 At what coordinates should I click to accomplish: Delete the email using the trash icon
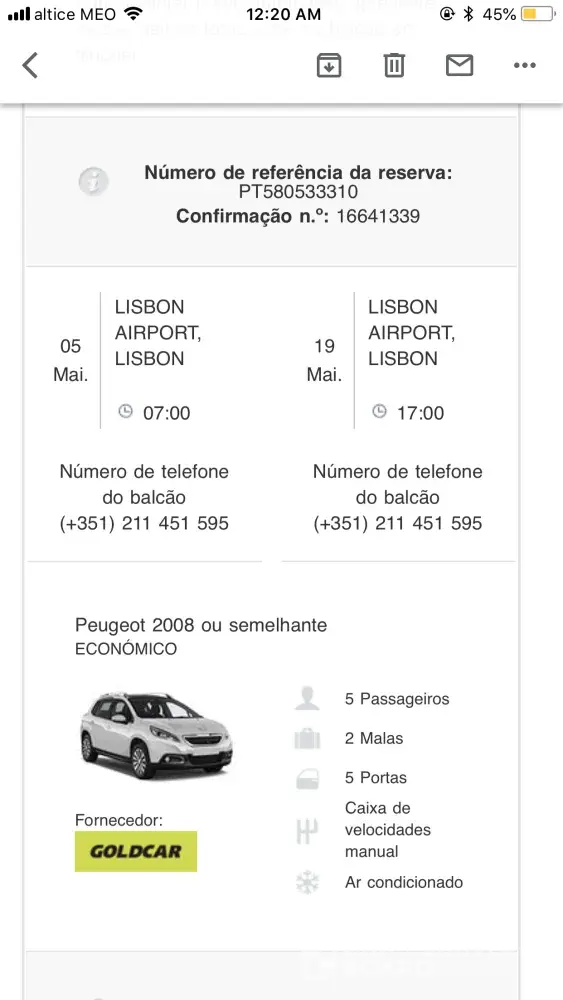pos(394,65)
